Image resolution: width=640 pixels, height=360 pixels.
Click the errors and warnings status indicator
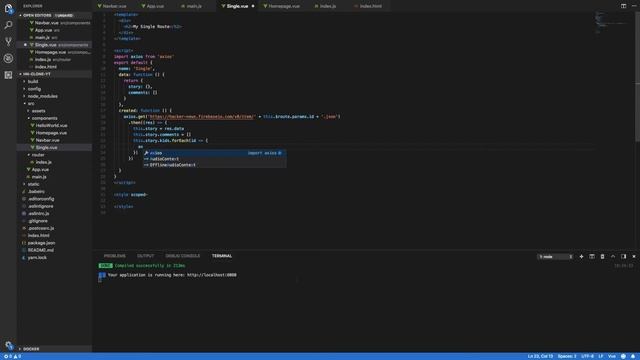(12, 356)
